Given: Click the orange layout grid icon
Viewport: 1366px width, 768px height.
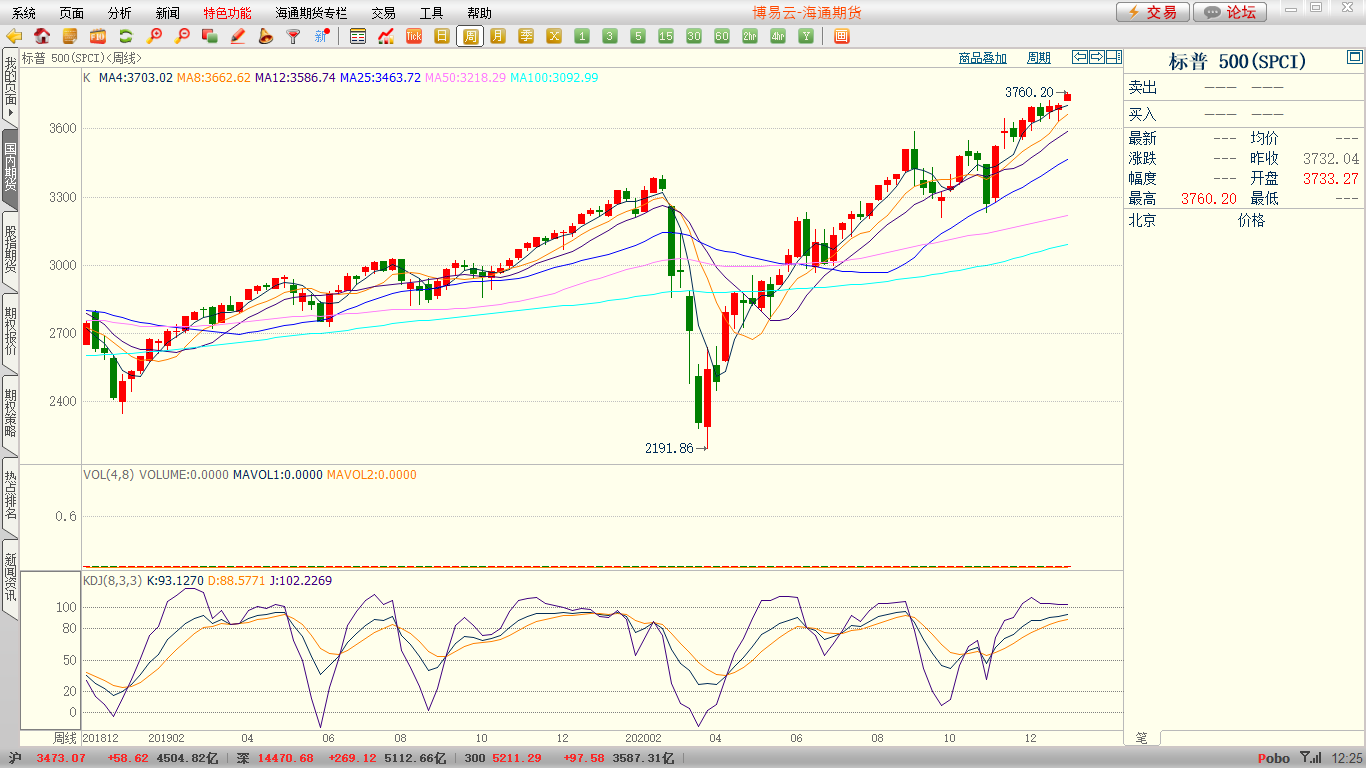Looking at the screenshot, I should 841,36.
